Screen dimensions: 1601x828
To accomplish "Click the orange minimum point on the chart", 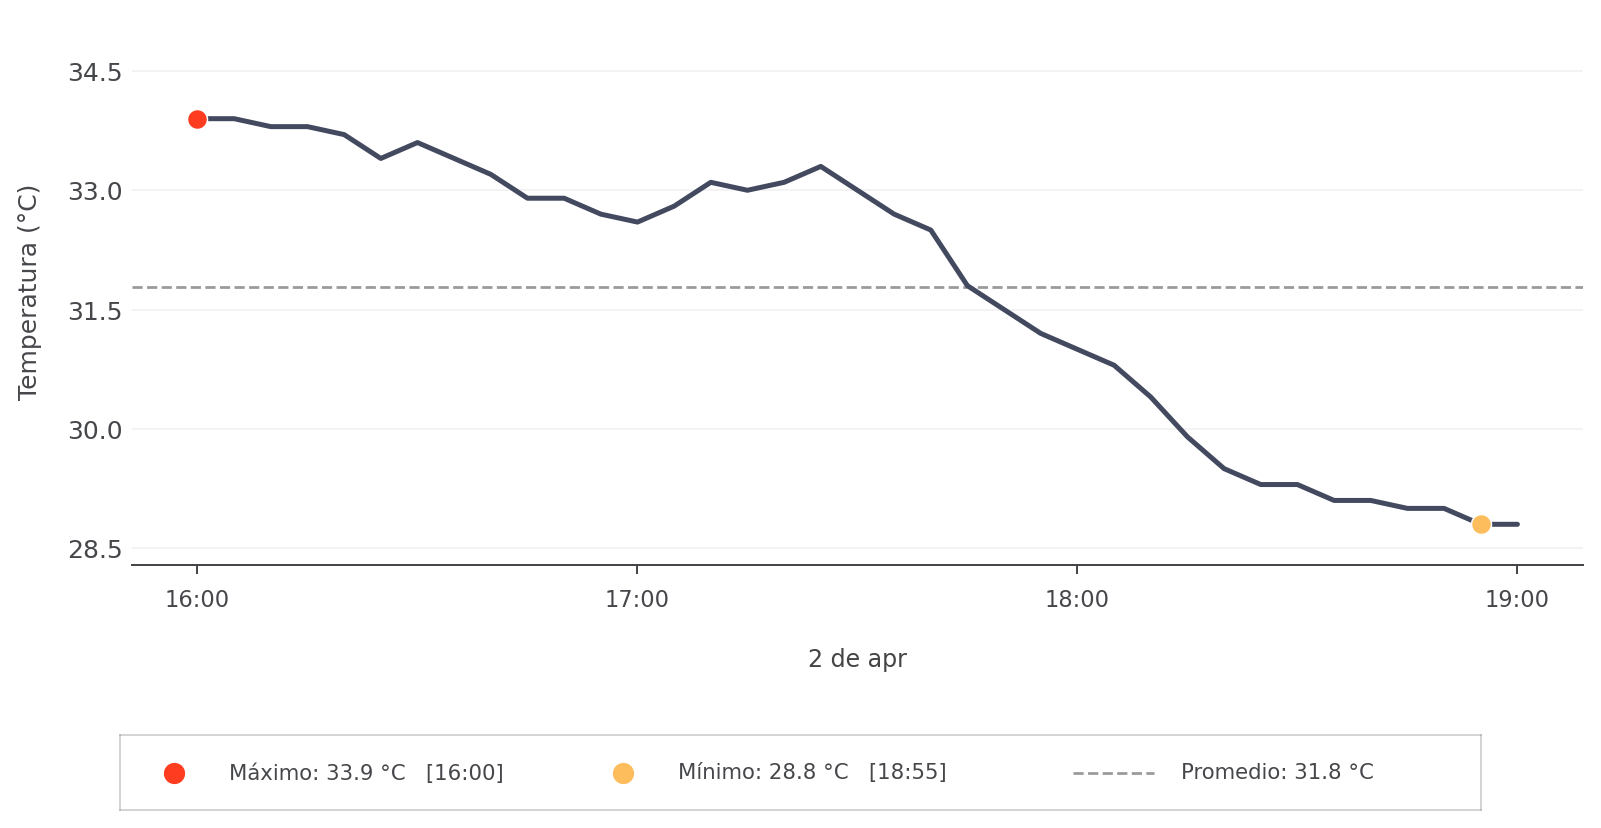I will 1481,524.
